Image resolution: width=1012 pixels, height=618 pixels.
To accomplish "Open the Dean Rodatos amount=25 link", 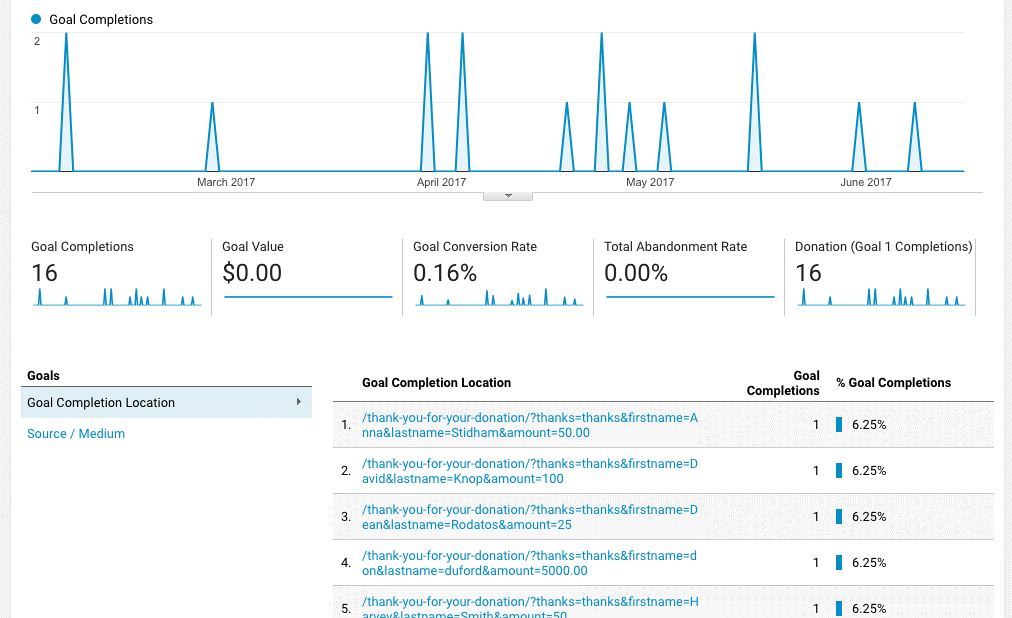I will [x=529, y=517].
